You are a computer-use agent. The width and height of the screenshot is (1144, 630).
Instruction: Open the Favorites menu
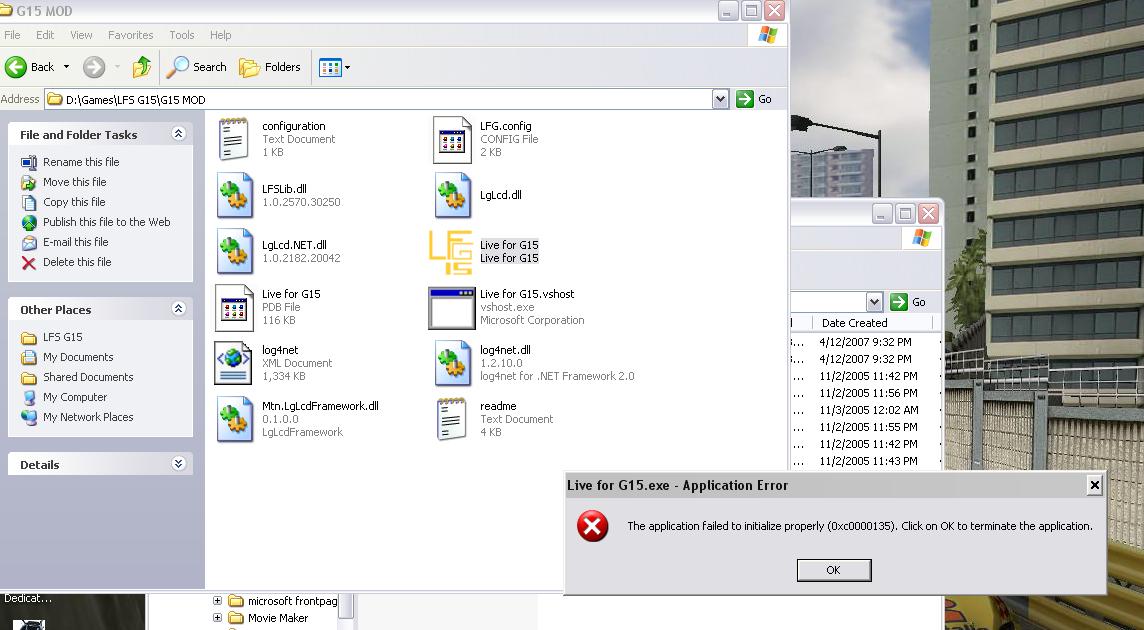click(x=131, y=35)
